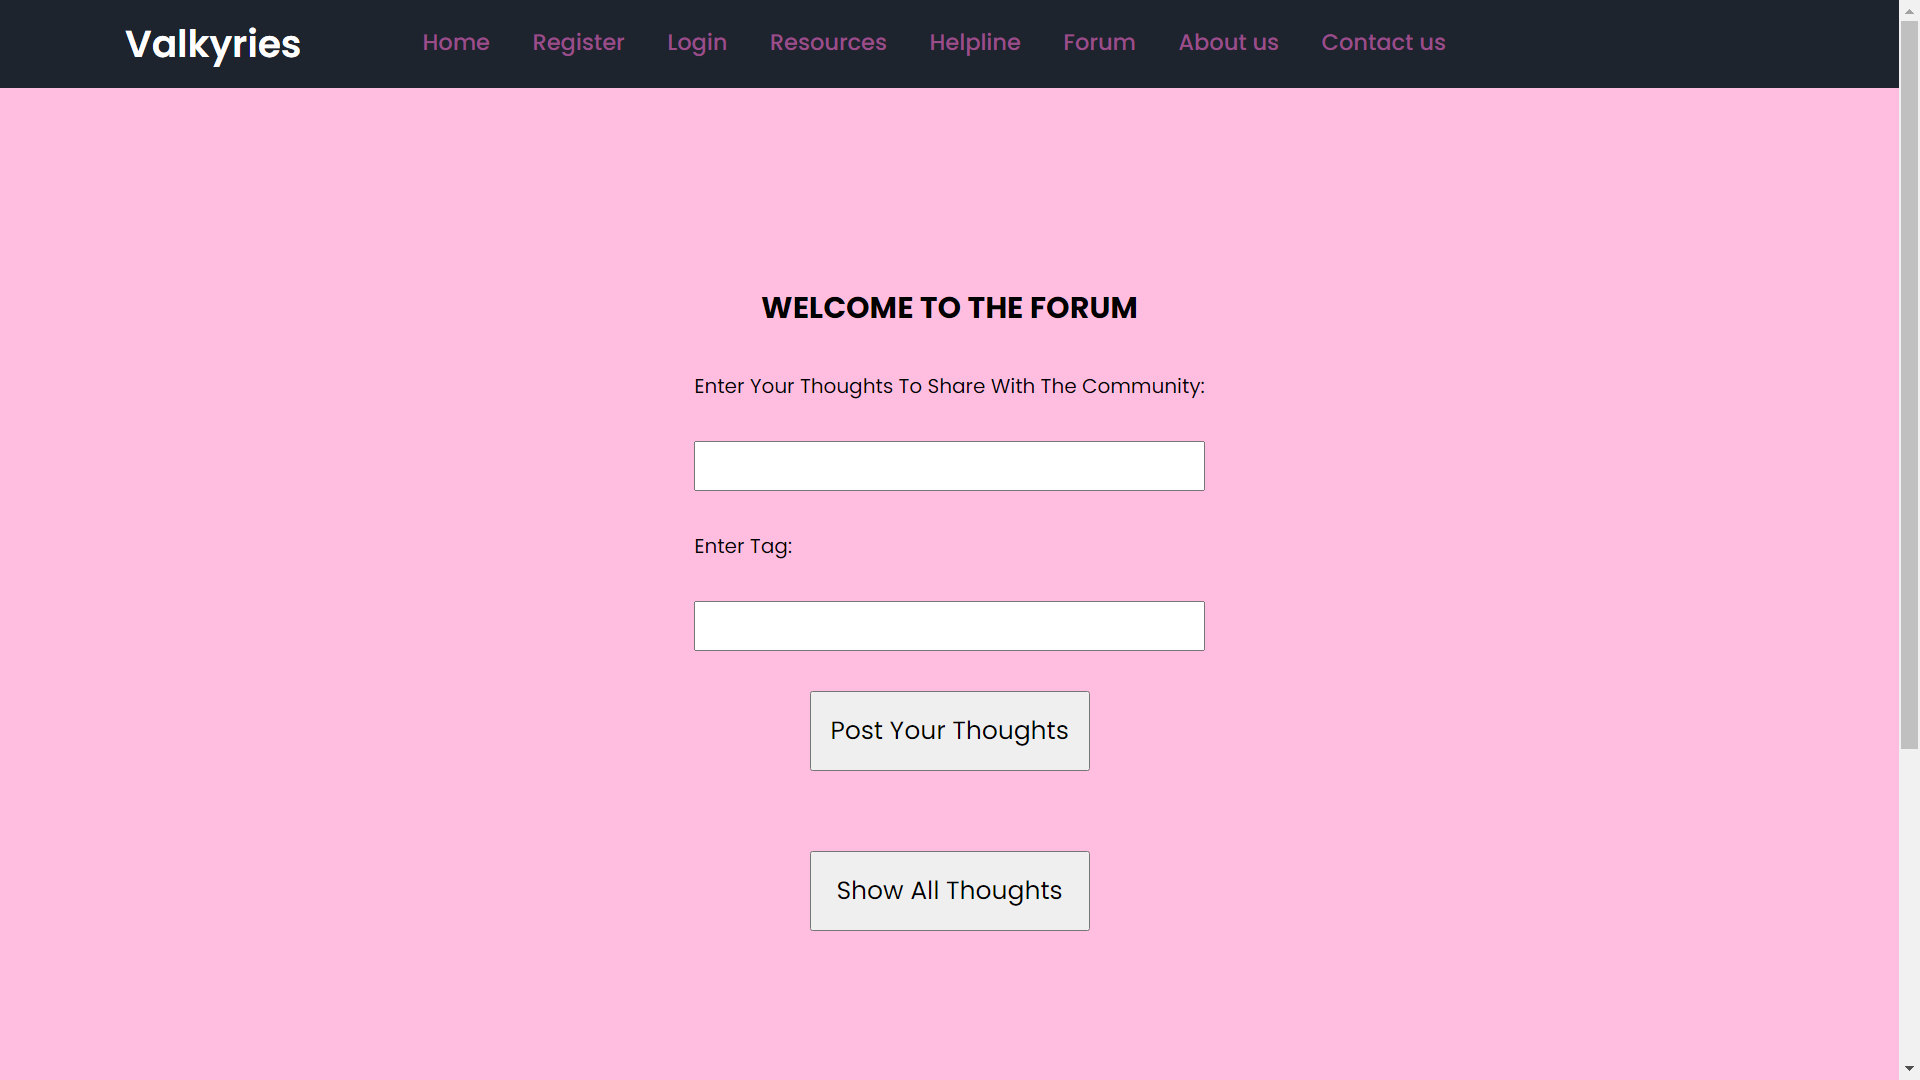Click the Enter Tag label text

coord(743,546)
